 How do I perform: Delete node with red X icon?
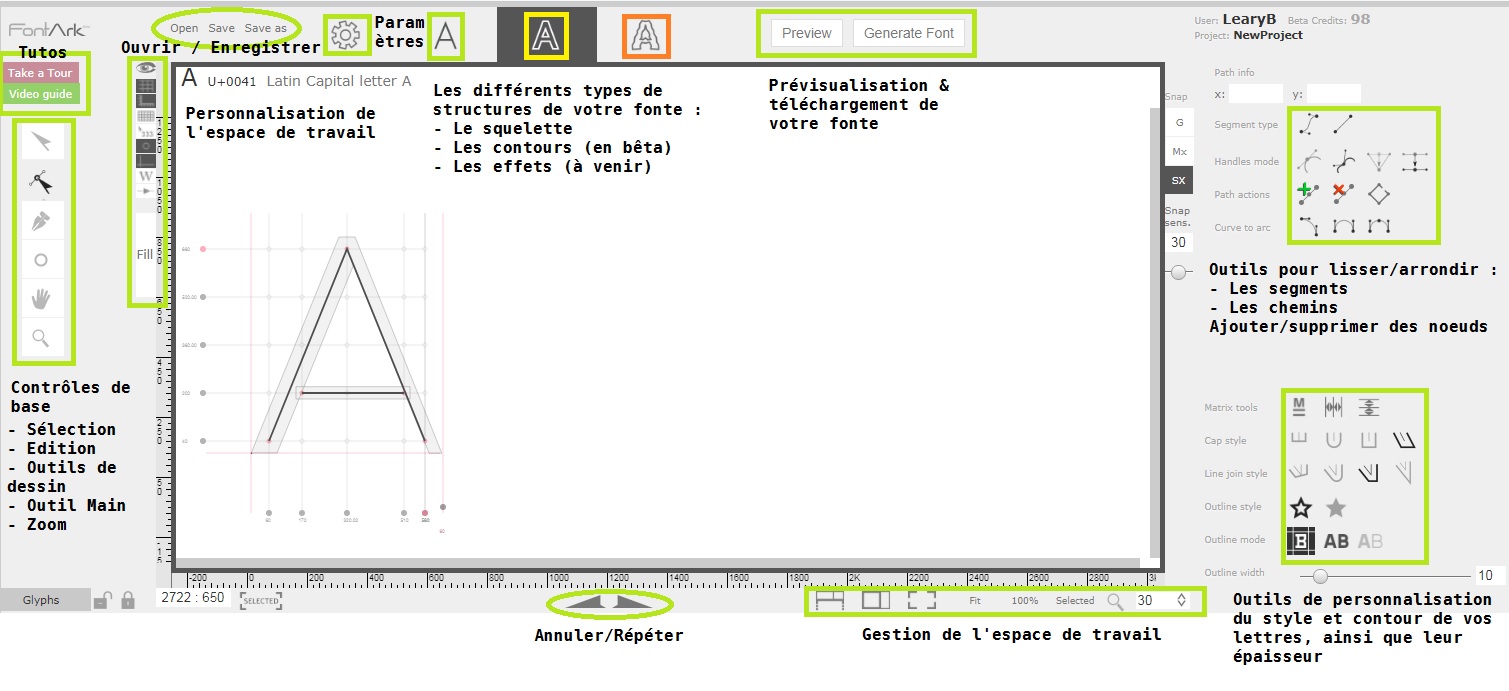coord(1344,193)
